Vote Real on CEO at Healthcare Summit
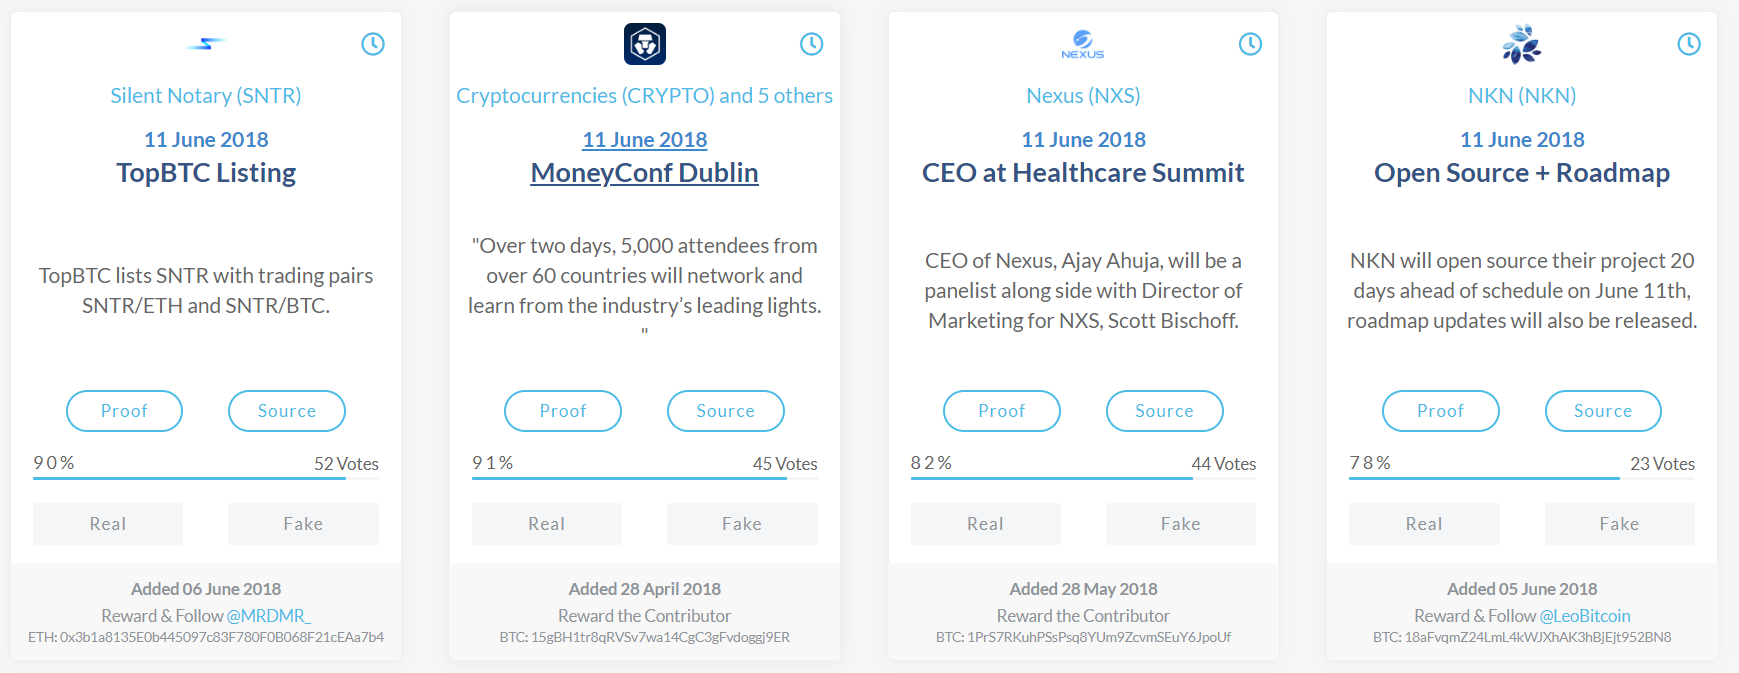 985,524
